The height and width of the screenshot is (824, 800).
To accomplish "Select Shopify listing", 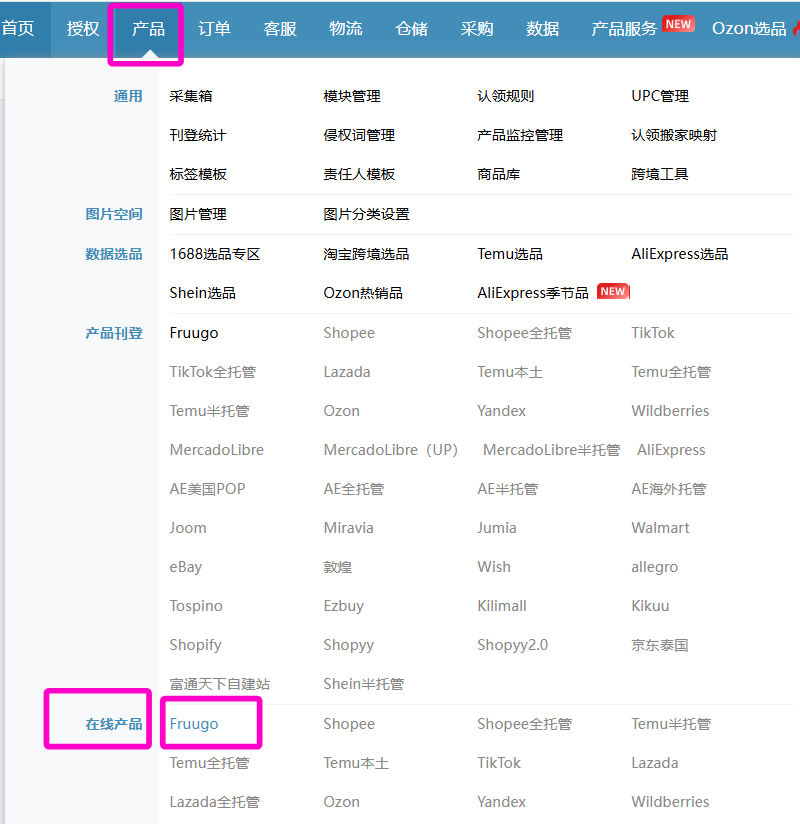I will pyautogui.click(x=196, y=645).
